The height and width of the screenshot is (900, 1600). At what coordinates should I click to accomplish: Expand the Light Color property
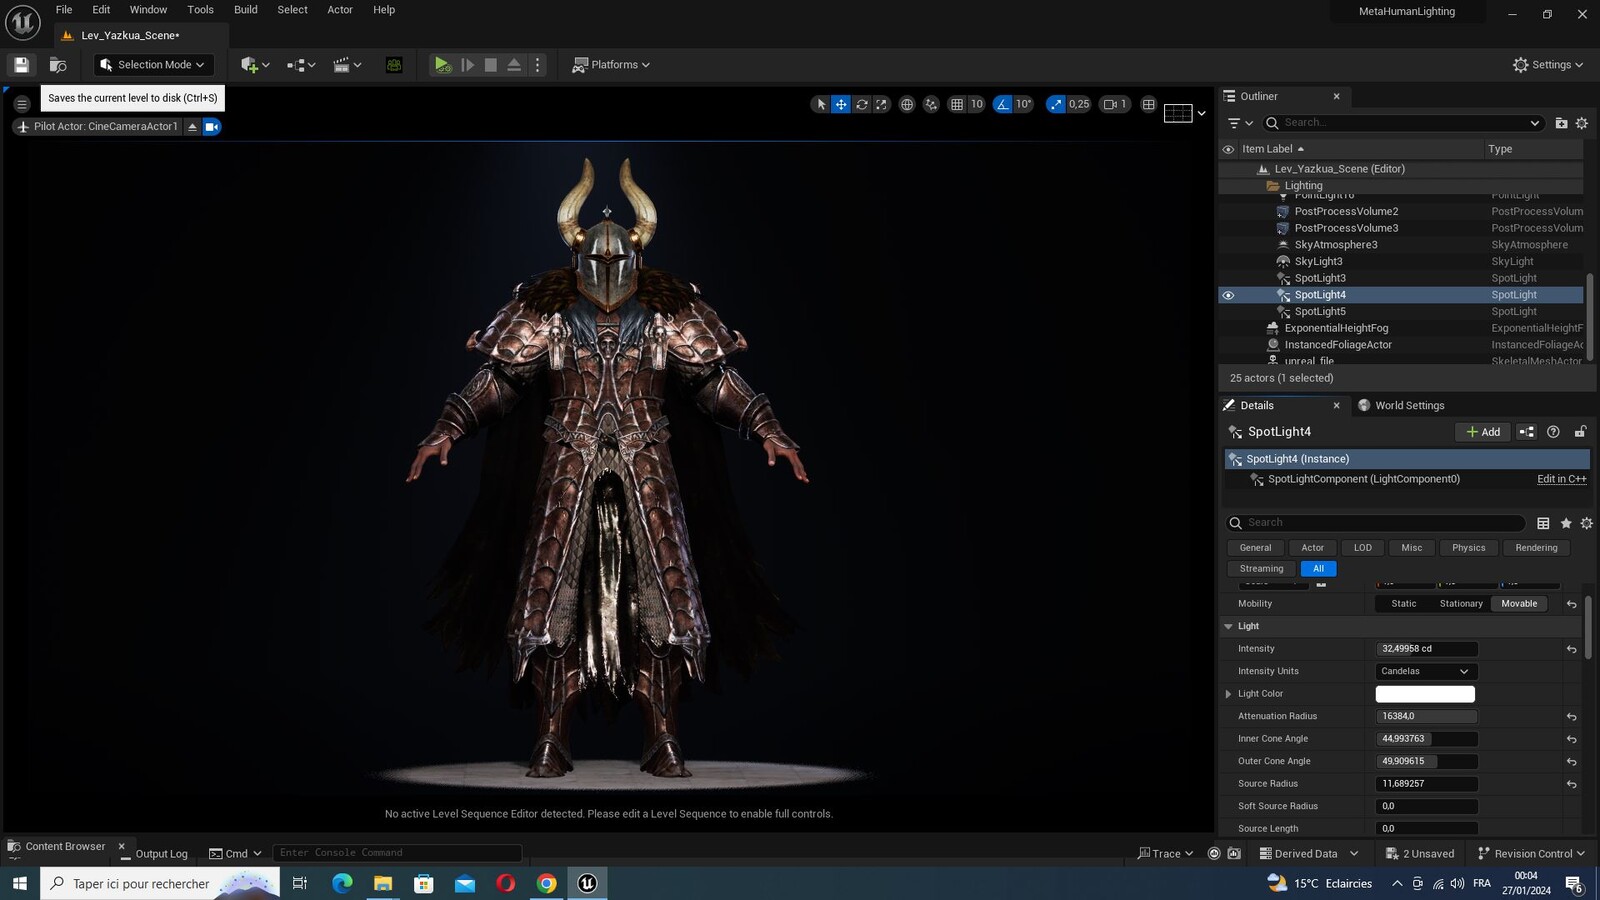1228,694
